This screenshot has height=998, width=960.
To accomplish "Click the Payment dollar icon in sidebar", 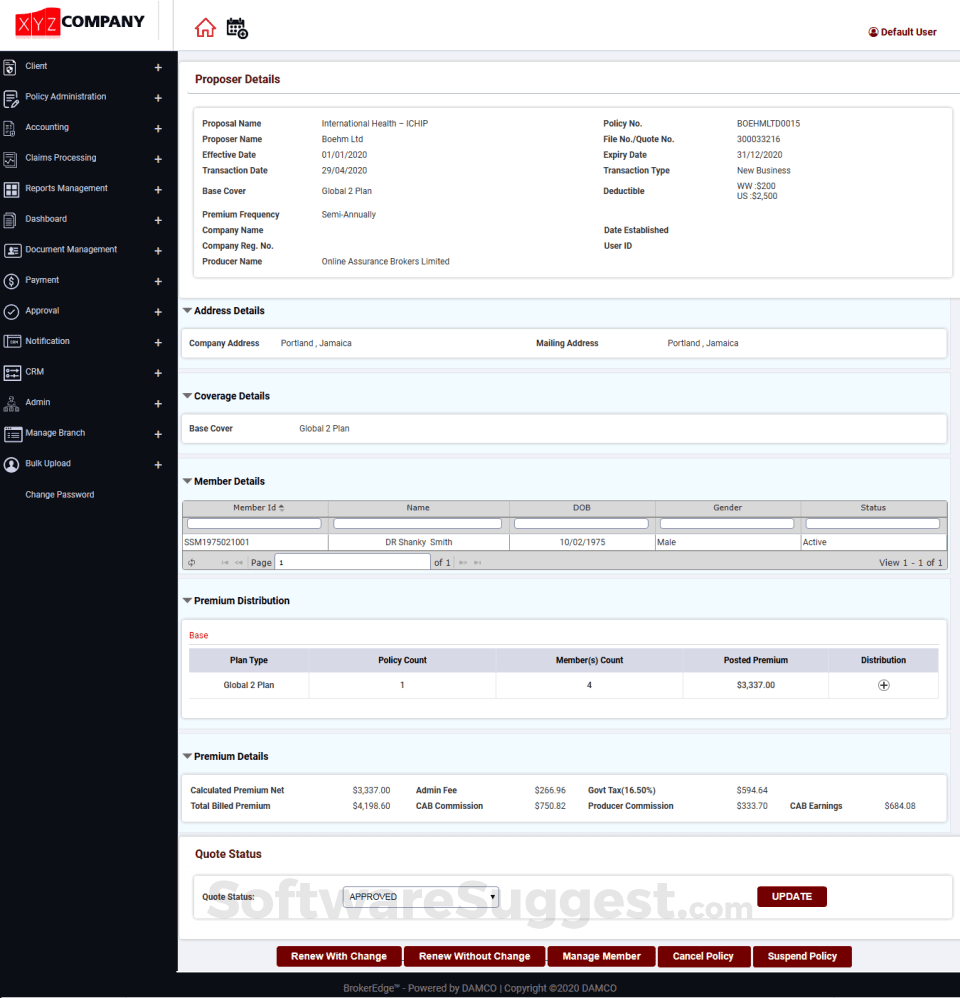I will [11, 281].
